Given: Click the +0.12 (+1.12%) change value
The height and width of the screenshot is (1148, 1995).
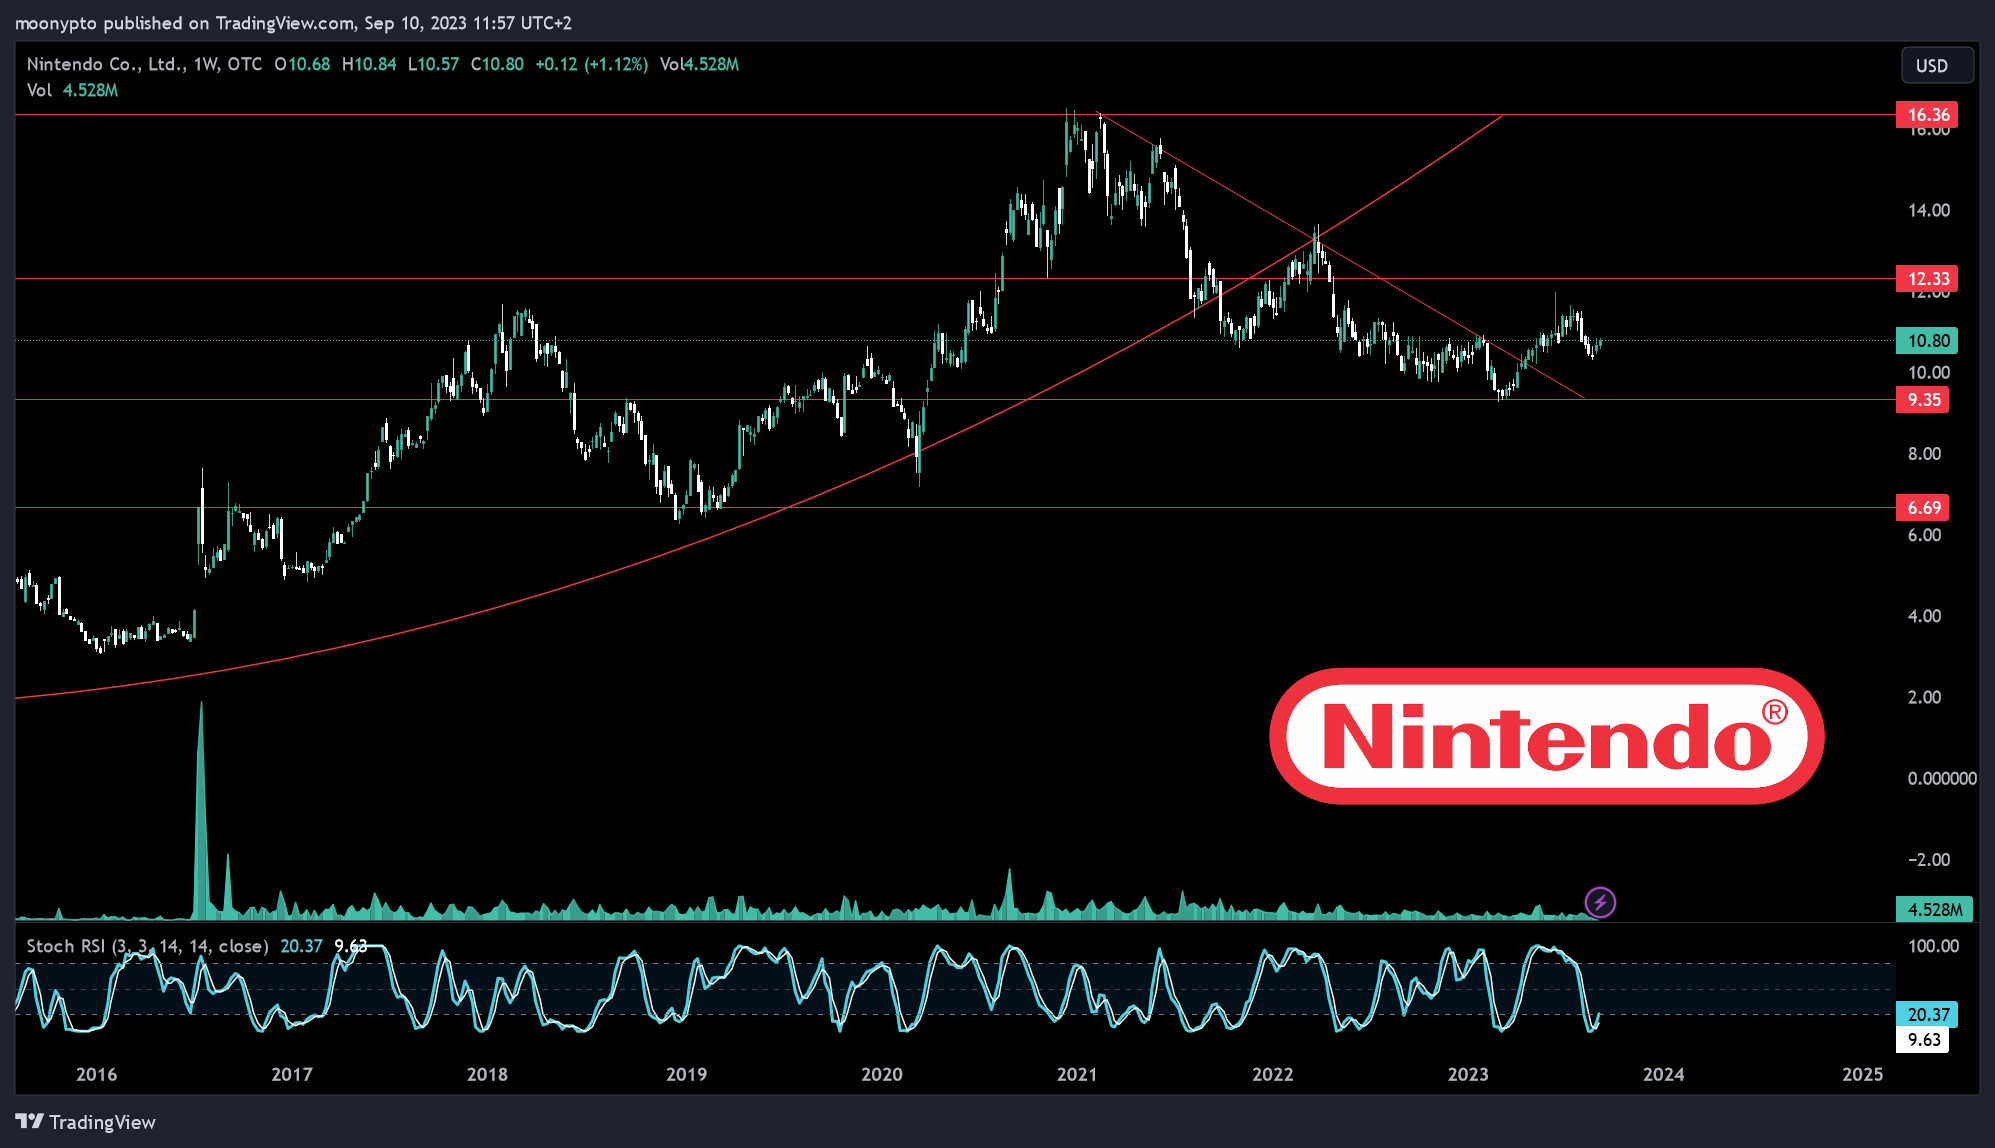Looking at the screenshot, I should (x=592, y=64).
